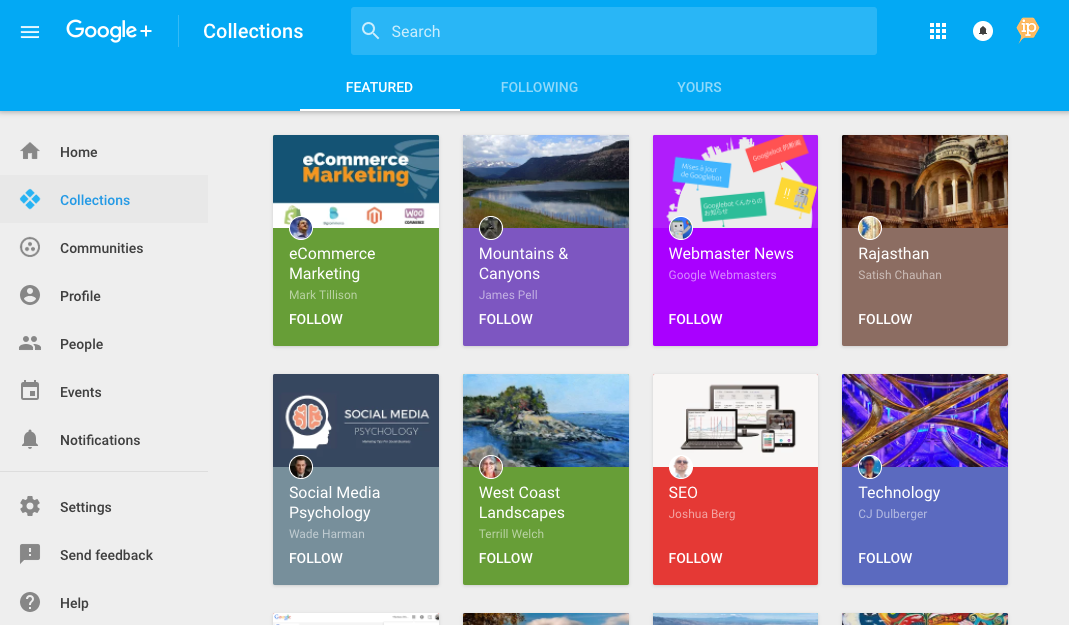Click the Home house icon

coord(30,151)
